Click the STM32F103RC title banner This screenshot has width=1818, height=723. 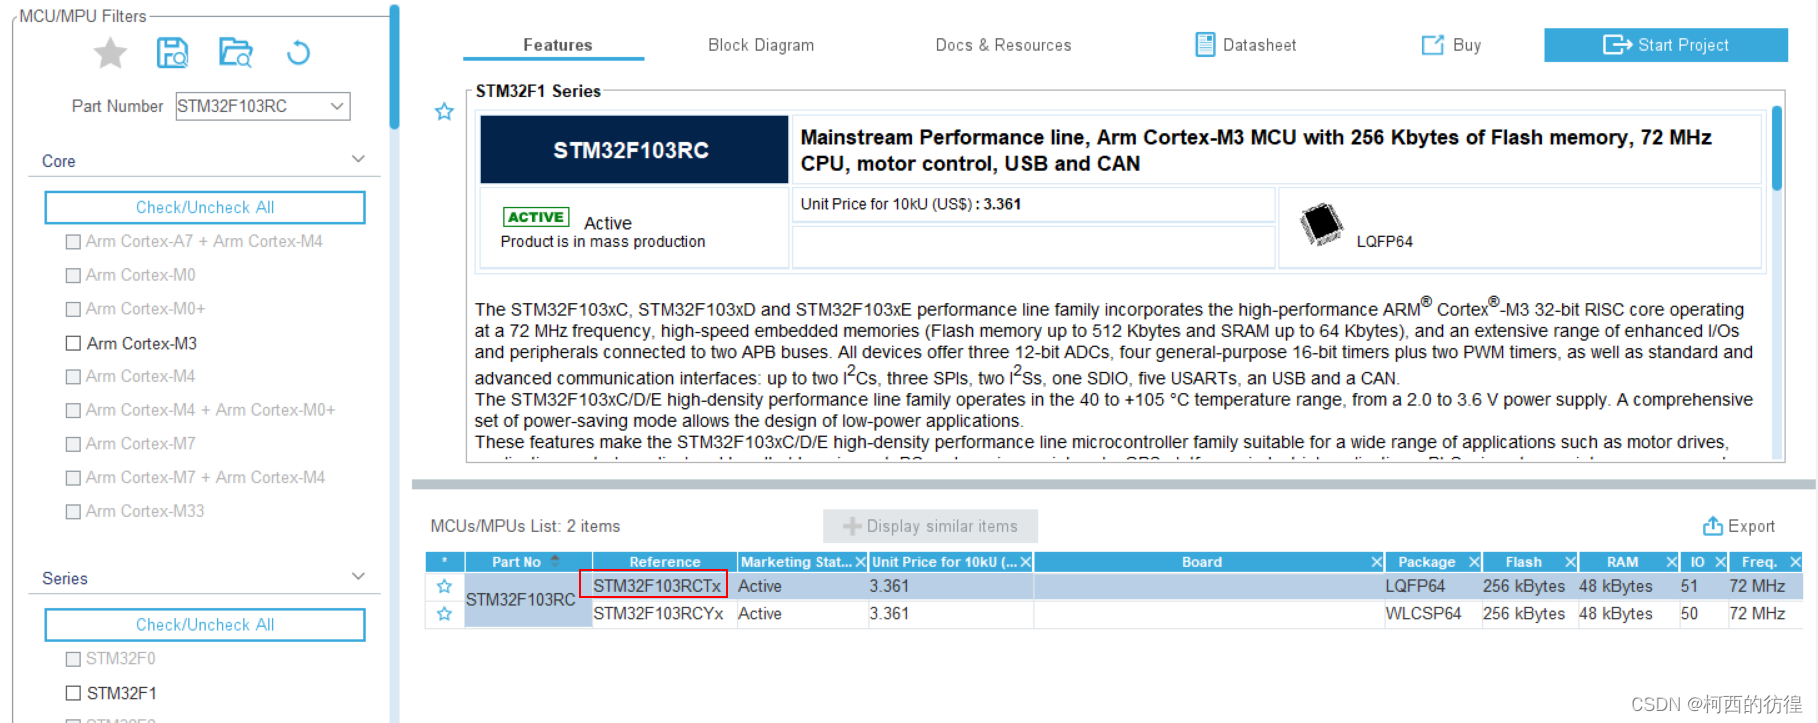pyautogui.click(x=634, y=150)
